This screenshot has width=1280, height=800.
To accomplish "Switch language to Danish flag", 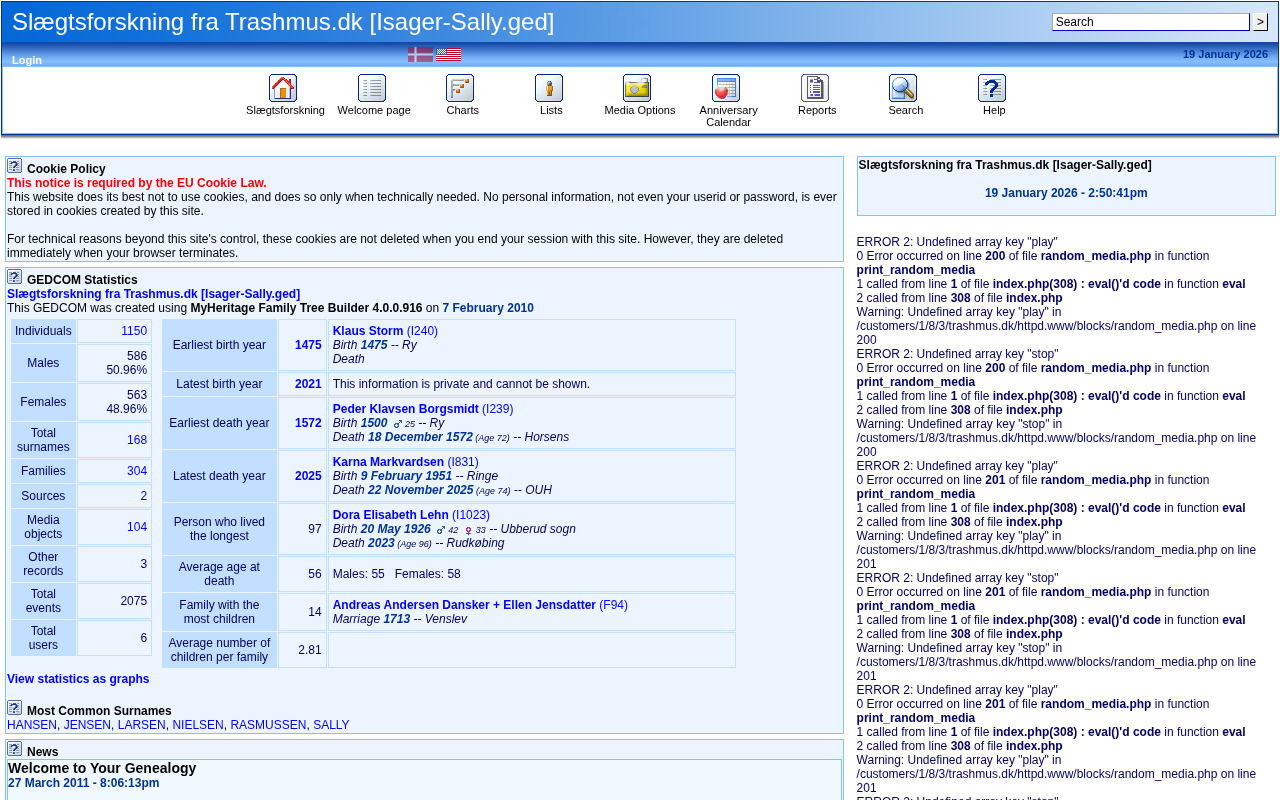I will point(420,55).
